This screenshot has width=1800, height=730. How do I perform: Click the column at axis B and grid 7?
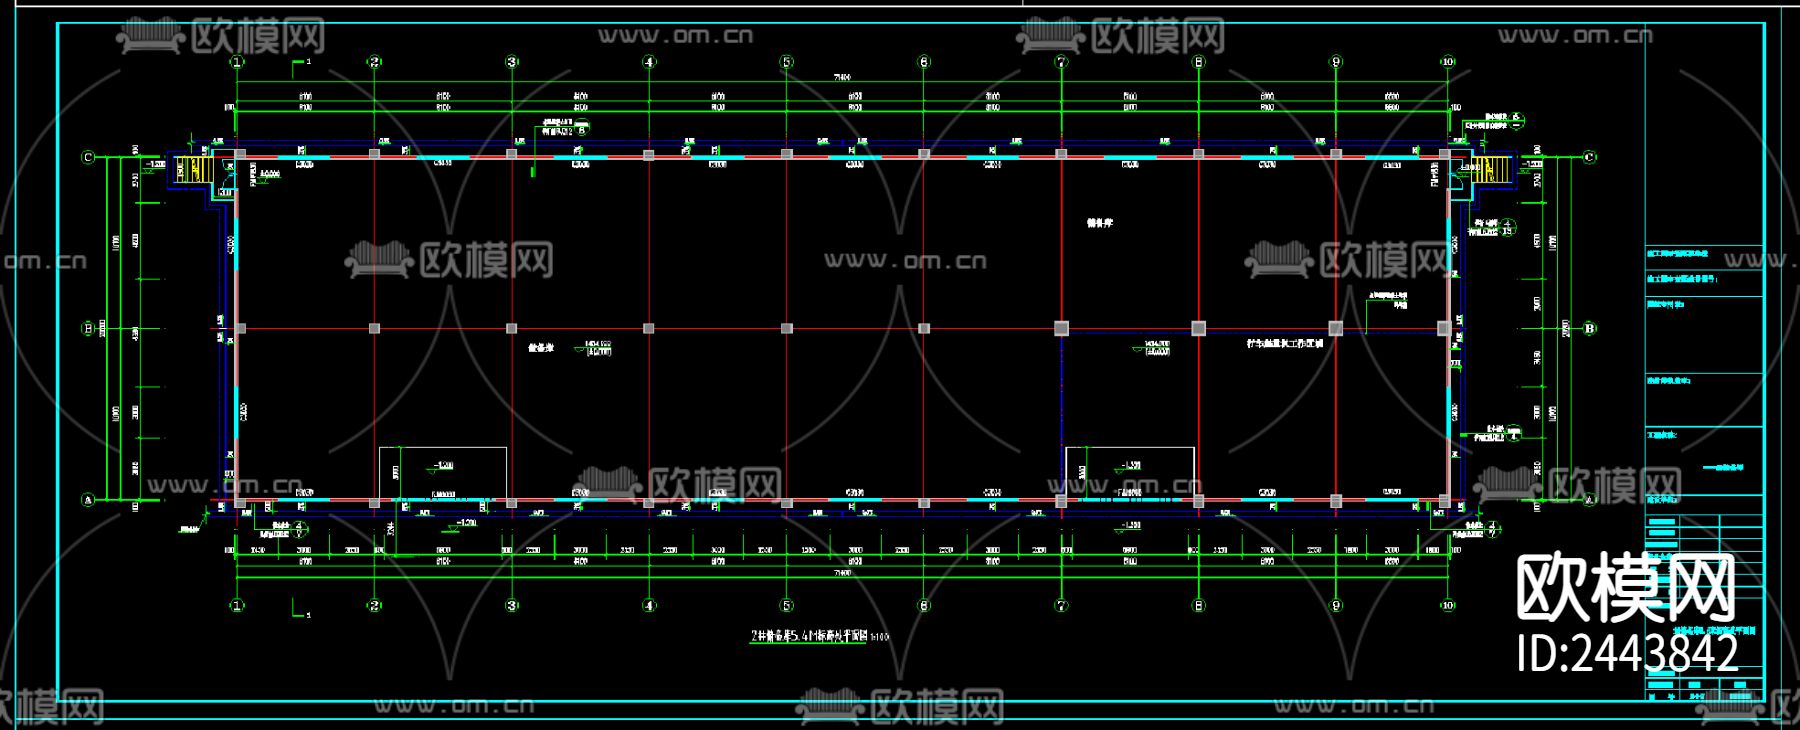1062,328
